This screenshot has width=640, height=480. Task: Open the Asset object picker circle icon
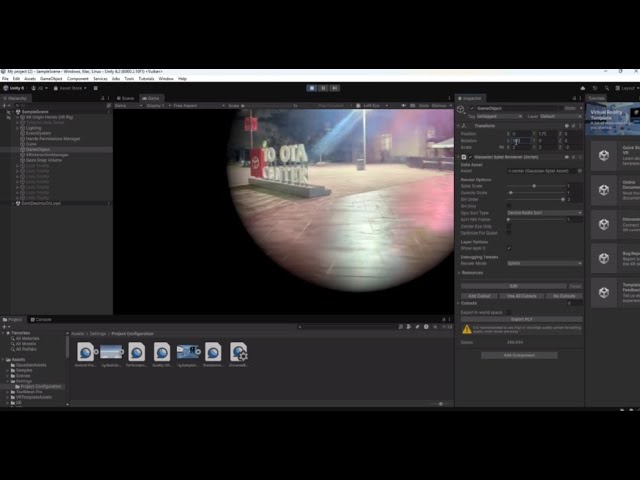coord(580,171)
